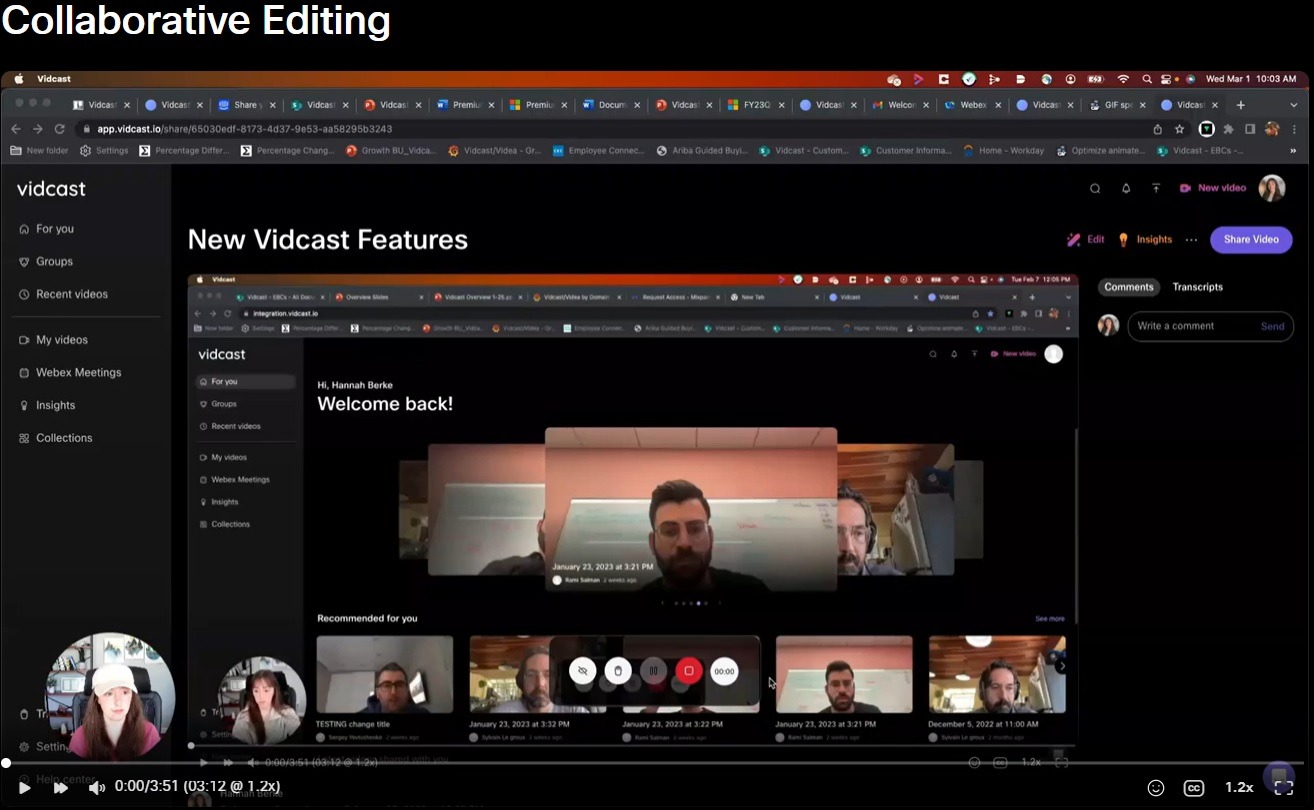This screenshot has width=1314, height=810.
Task: Open the three-dot more options menu
Action: click(1191, 240)
